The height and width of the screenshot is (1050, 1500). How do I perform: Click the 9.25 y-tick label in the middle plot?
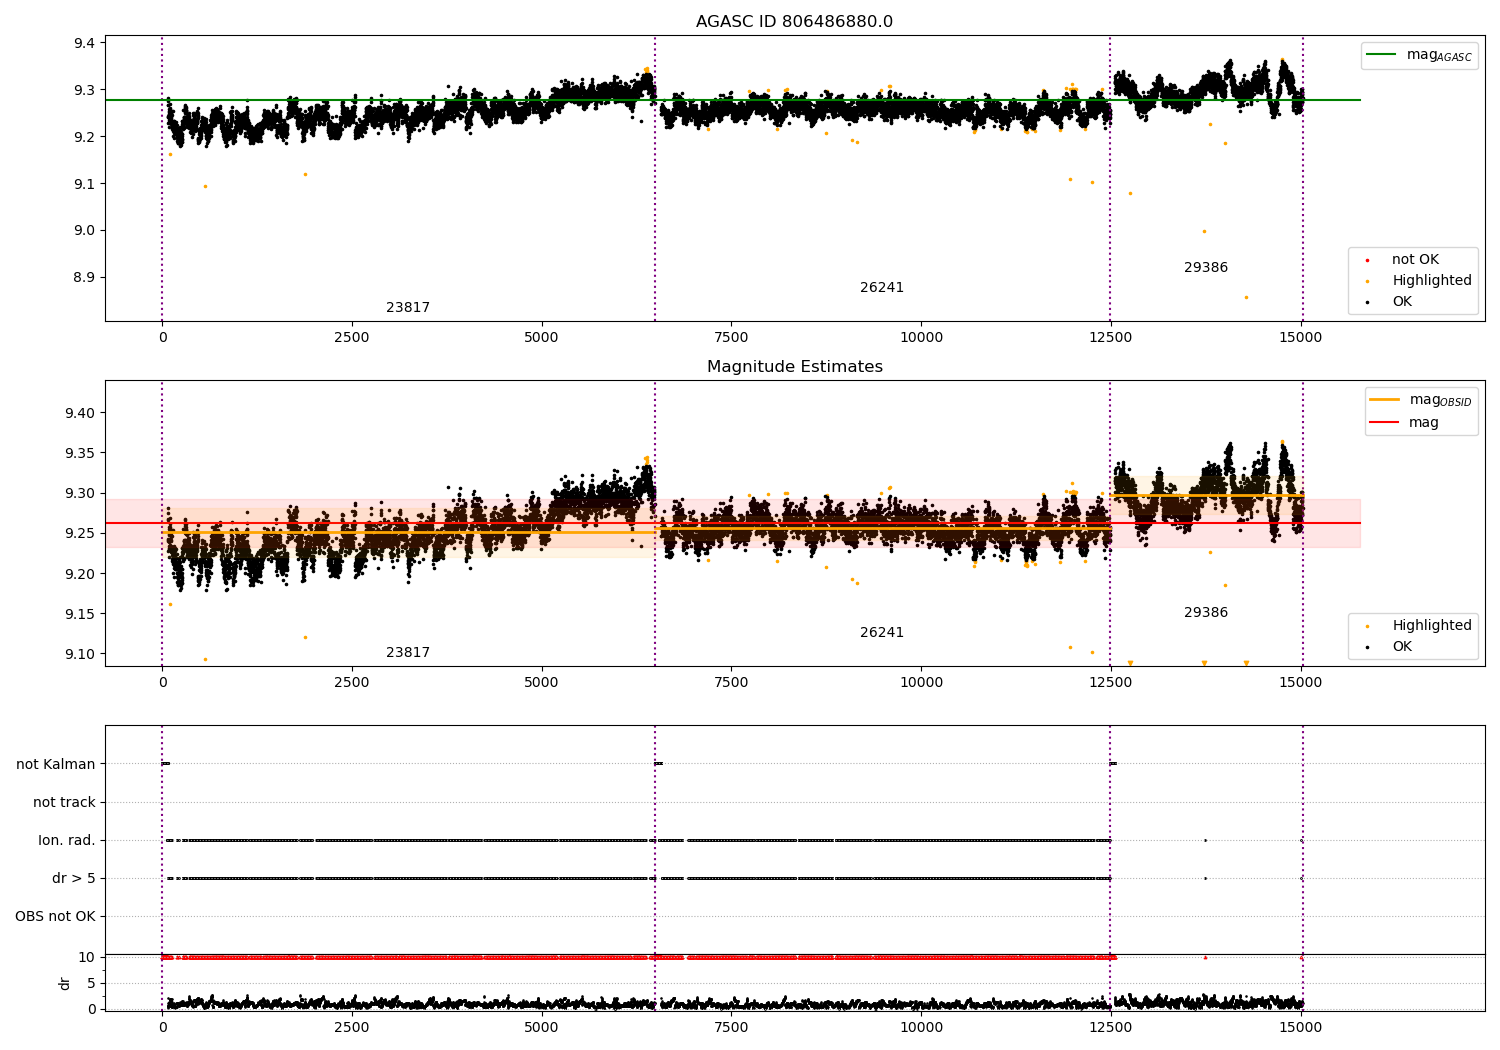click(80, 534)
